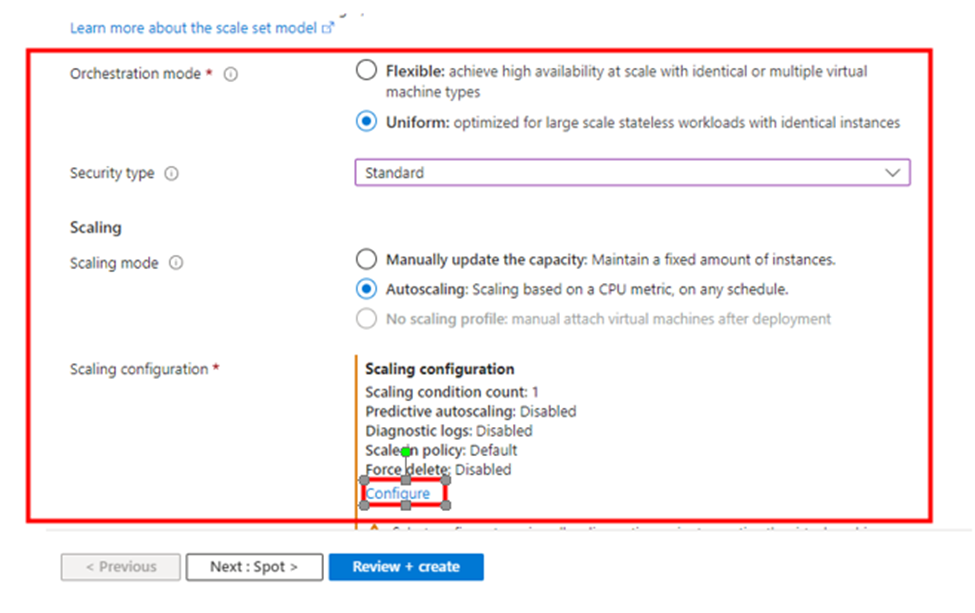Click the greyed-out Previous button
975x613 pixels.
[120, 567]
